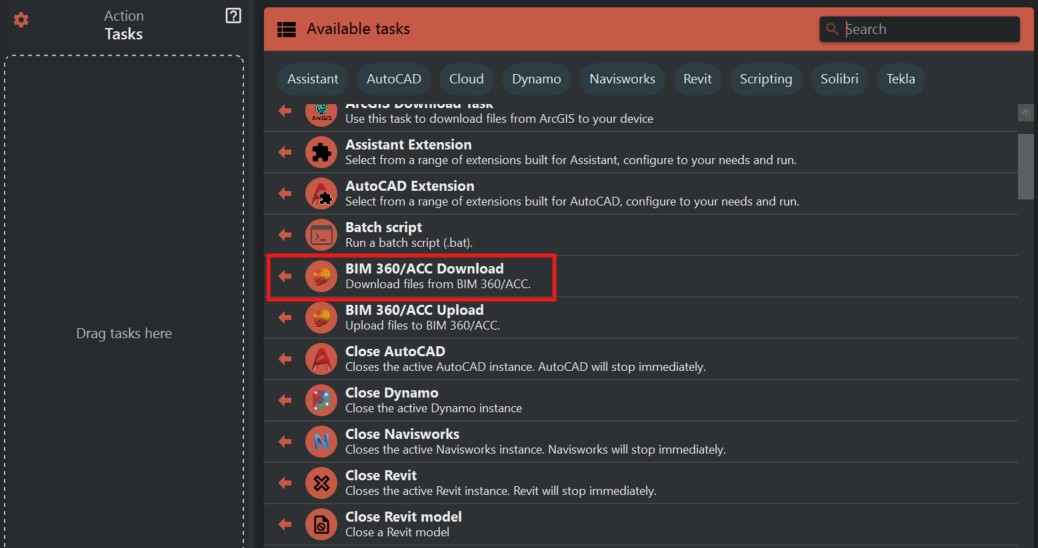Click 'Download files from BIM 360/ACC.' description

438,284
